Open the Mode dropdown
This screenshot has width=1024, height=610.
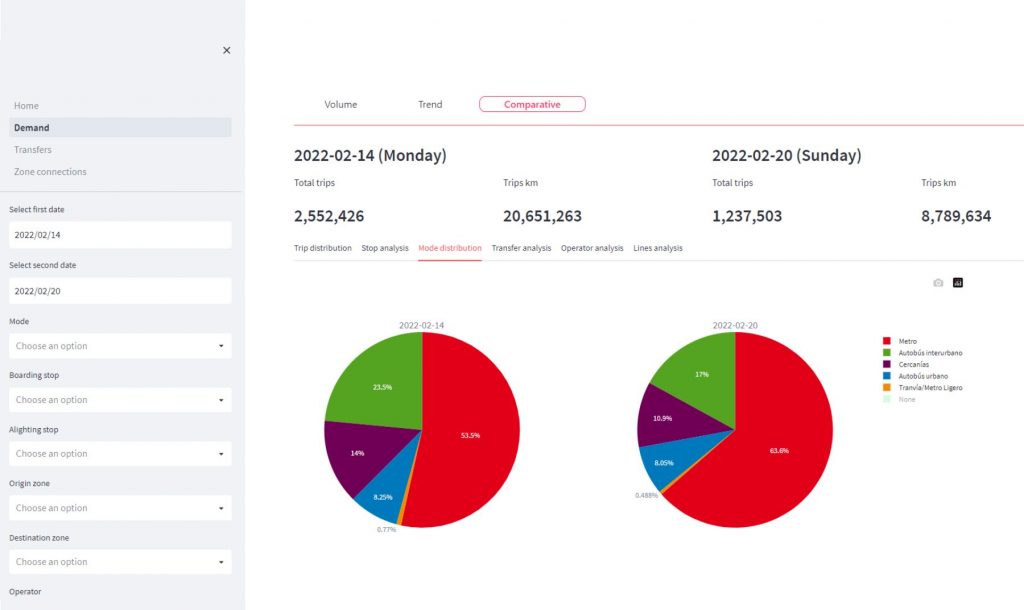point(120,346)
